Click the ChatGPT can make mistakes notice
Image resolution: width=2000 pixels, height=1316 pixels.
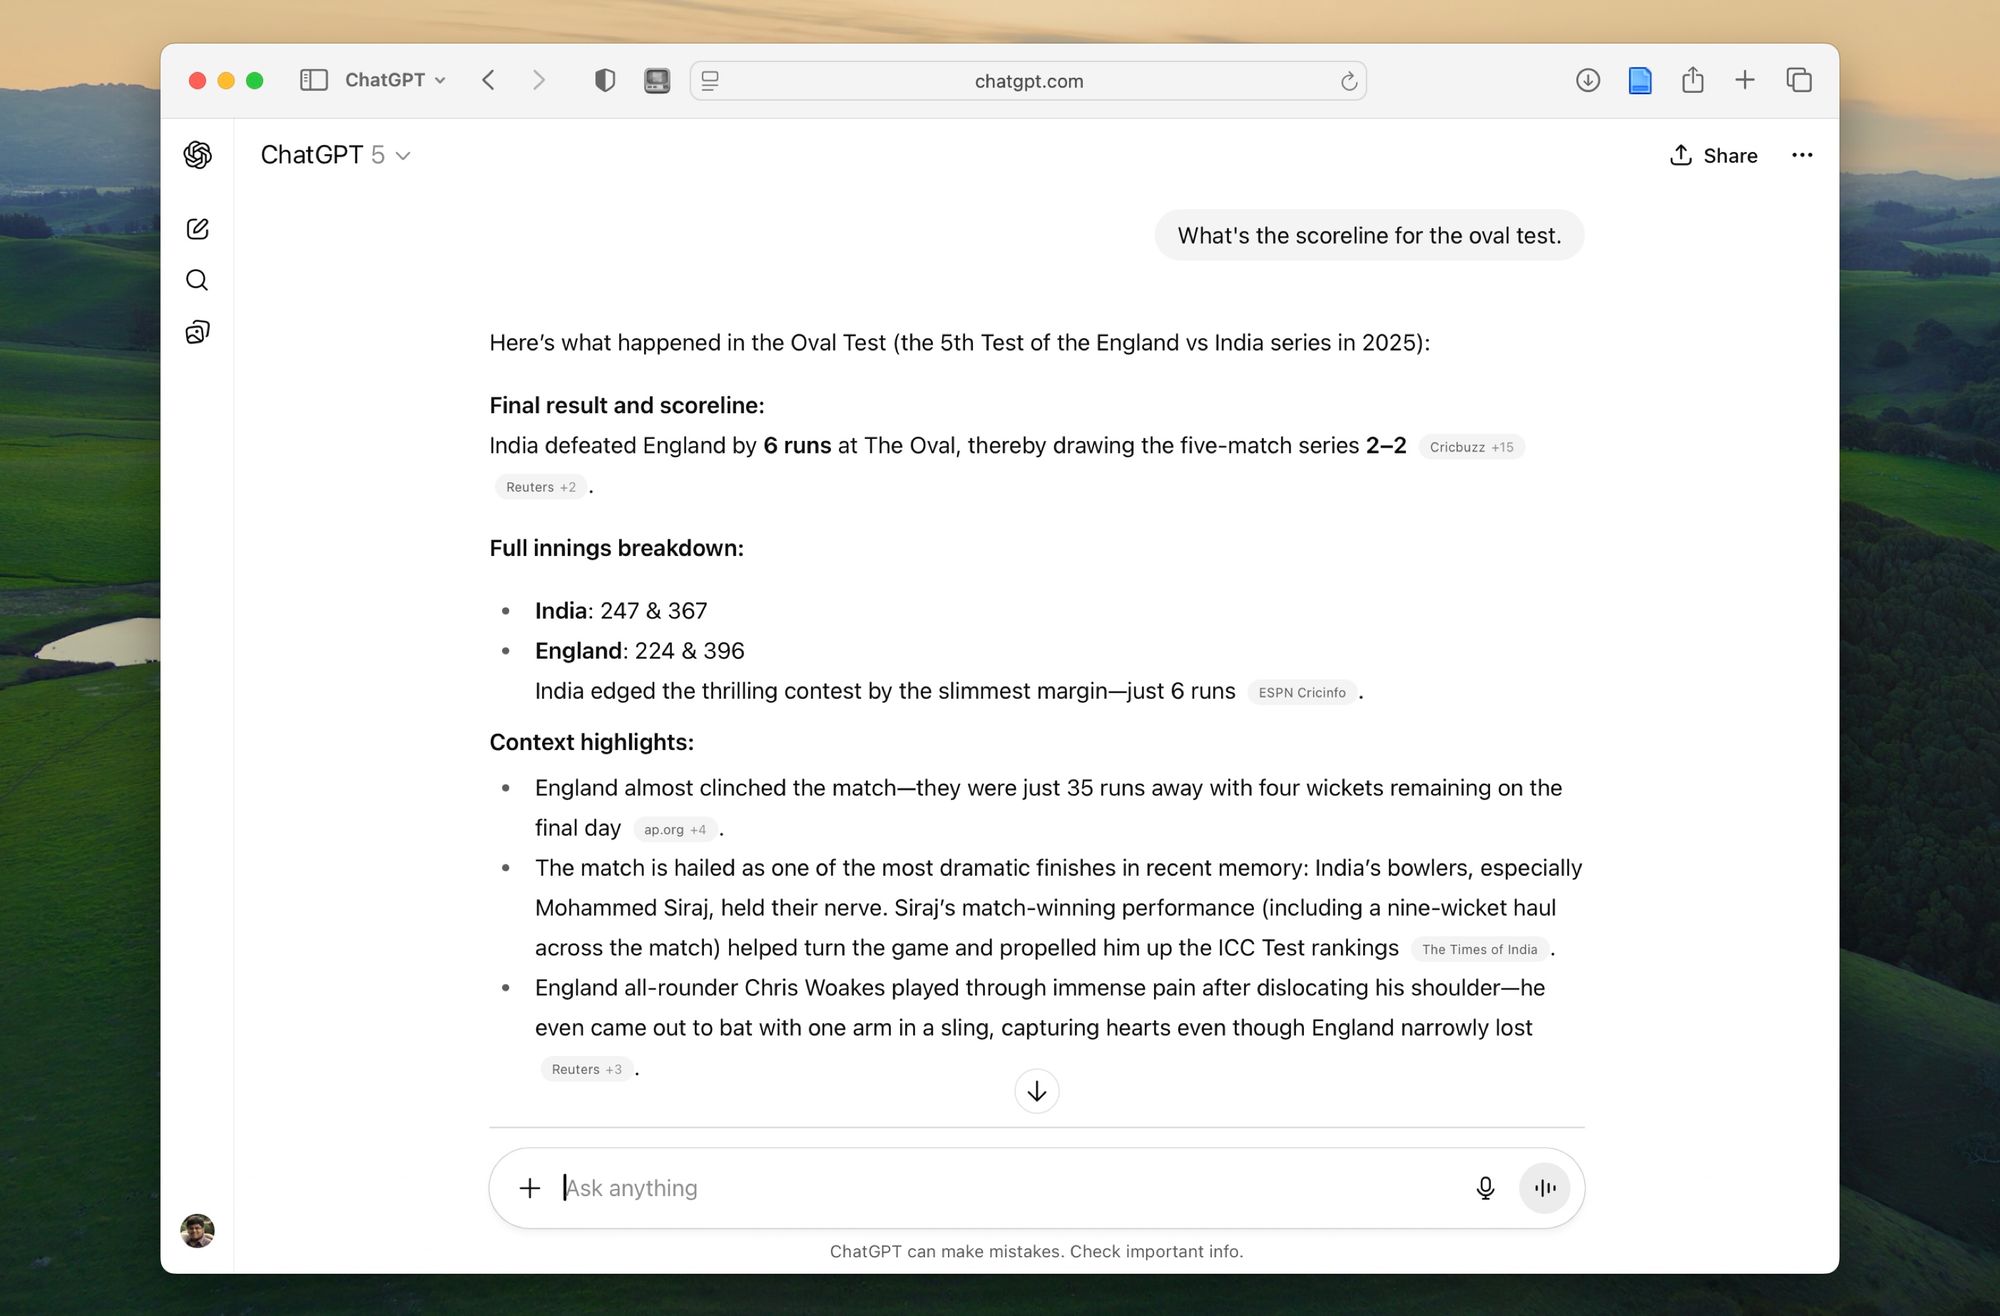[x=1037, y=1251]
